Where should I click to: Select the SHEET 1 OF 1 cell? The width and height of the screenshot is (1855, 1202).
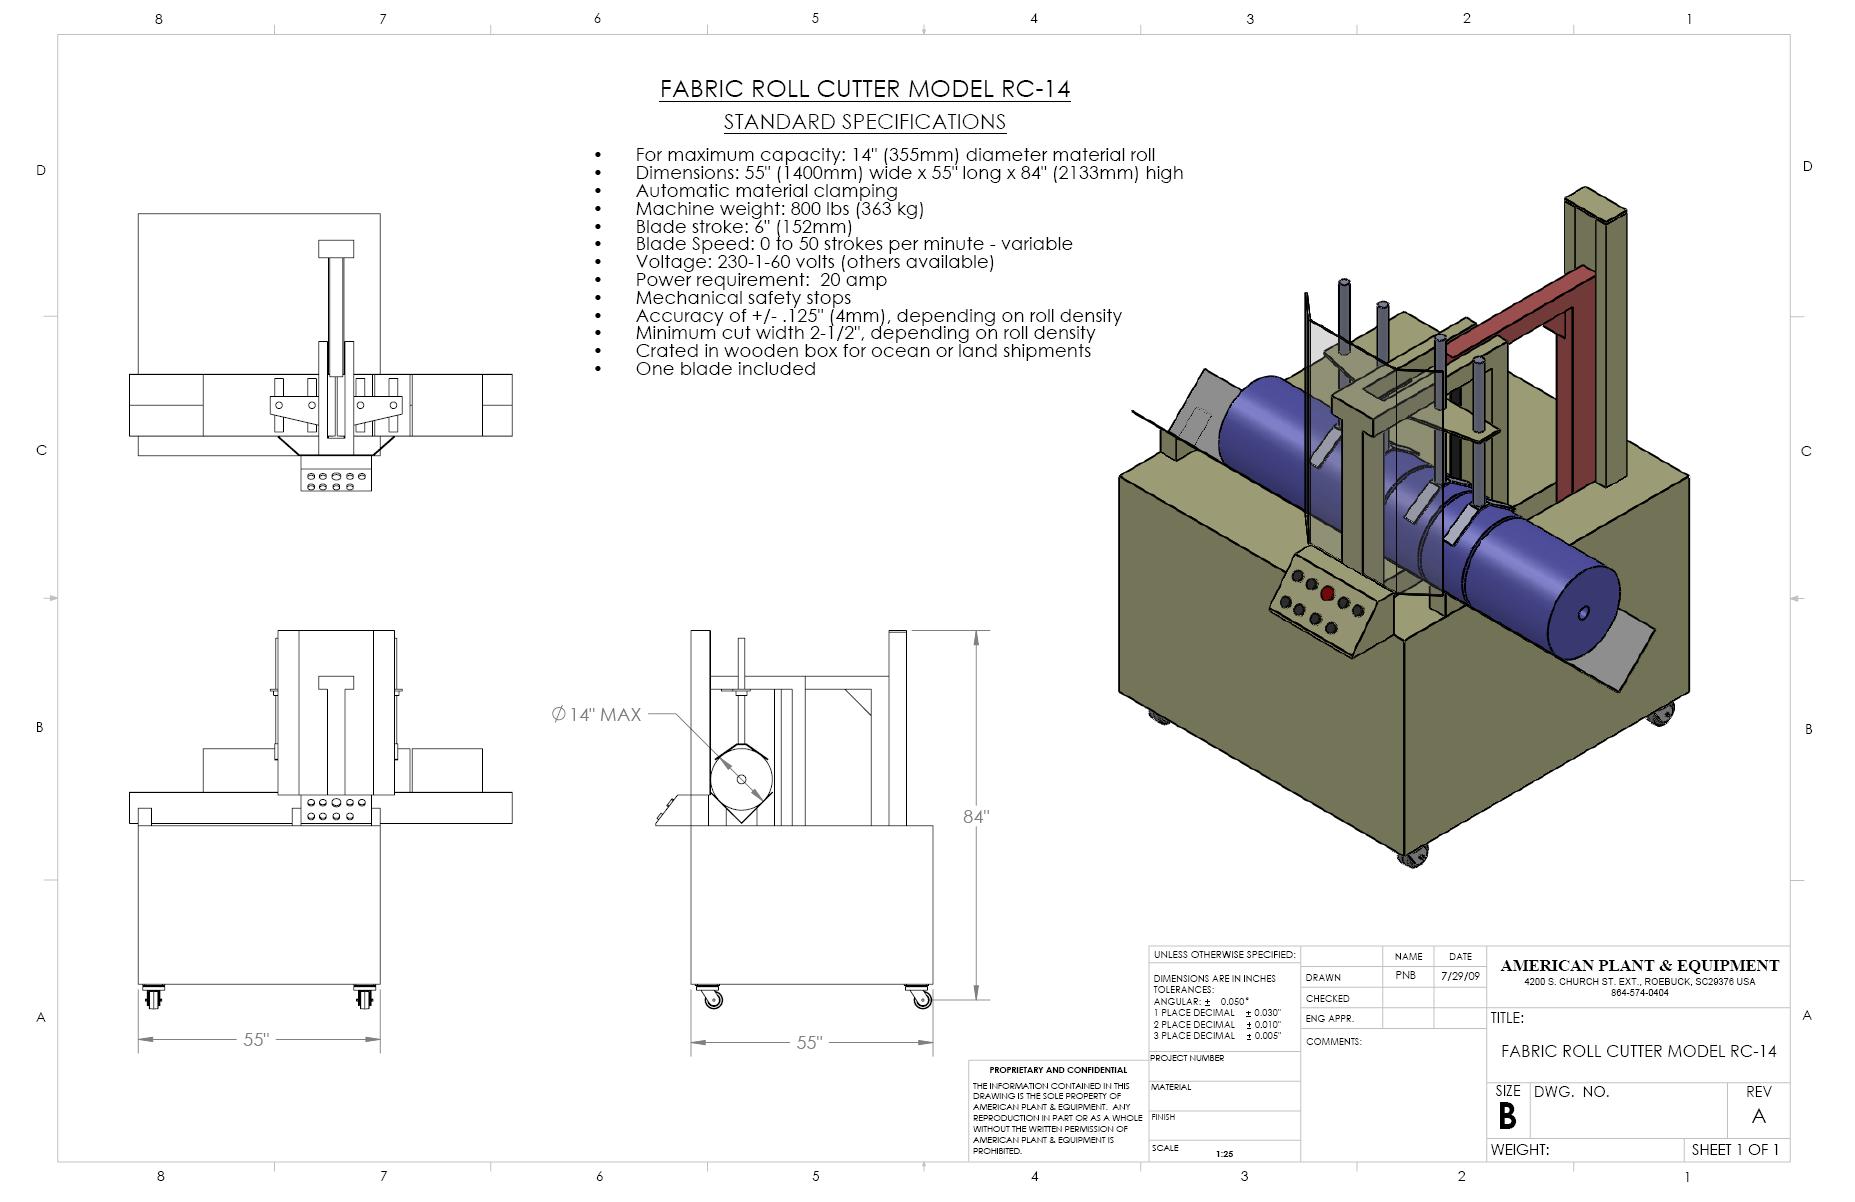1735,1150
